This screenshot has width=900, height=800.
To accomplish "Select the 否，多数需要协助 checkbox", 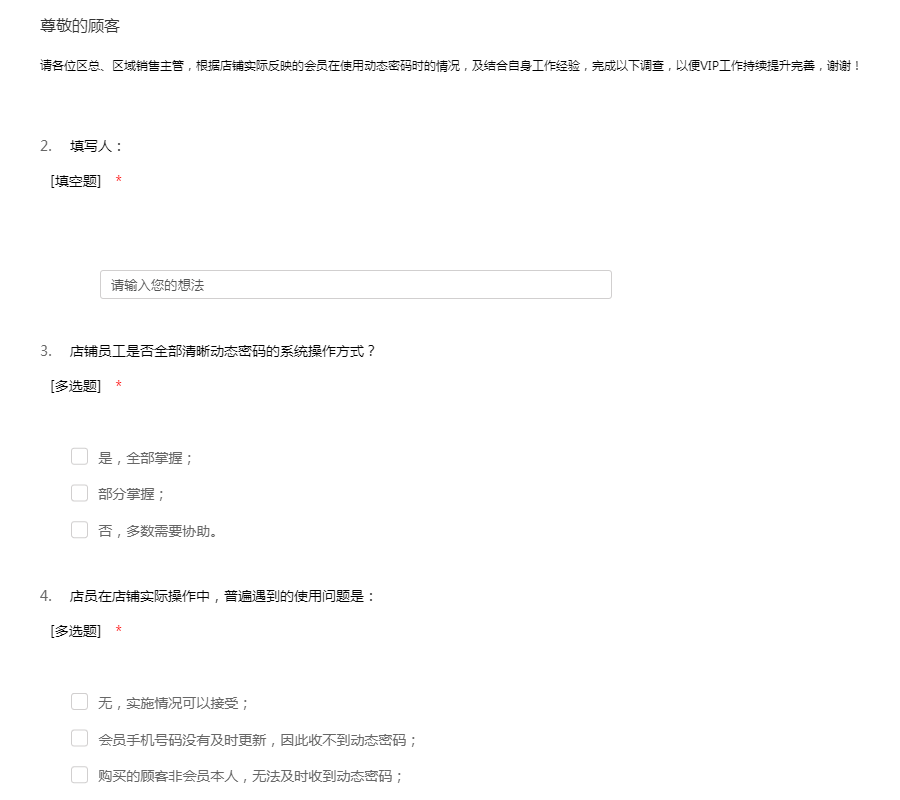I will coord(80,530).
